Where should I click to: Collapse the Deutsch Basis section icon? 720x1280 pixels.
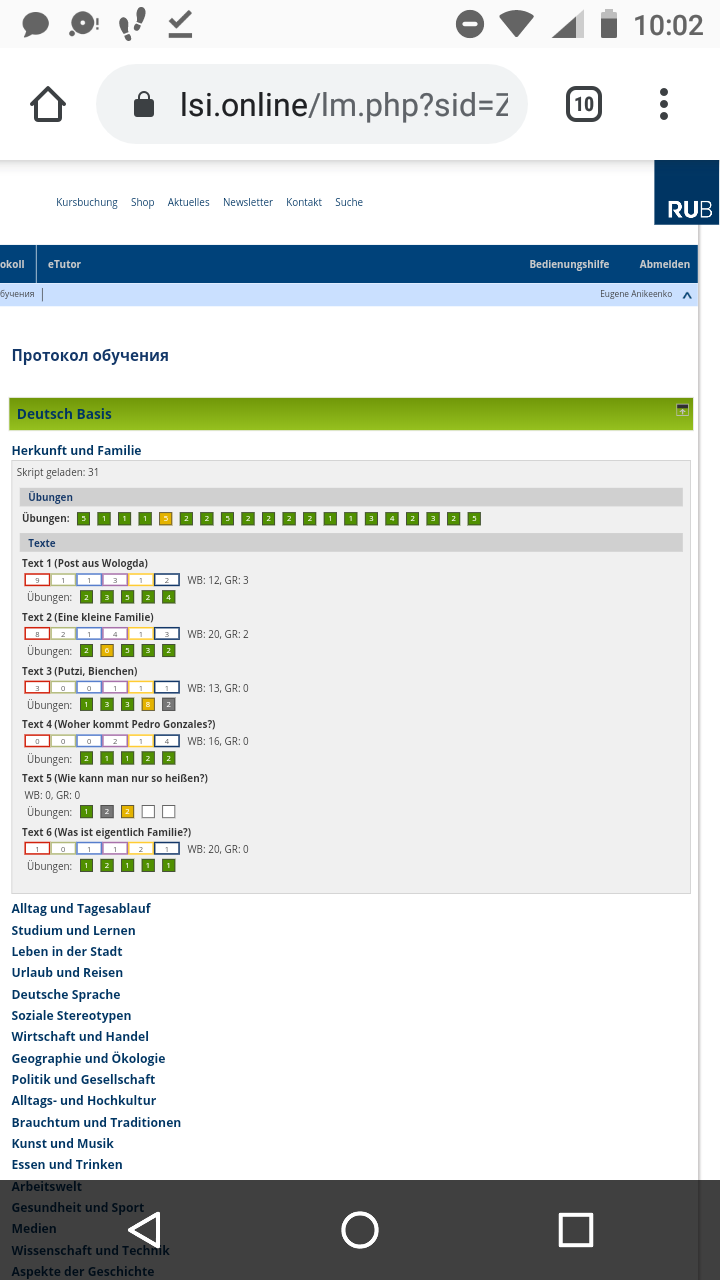(x=682, y=410)
